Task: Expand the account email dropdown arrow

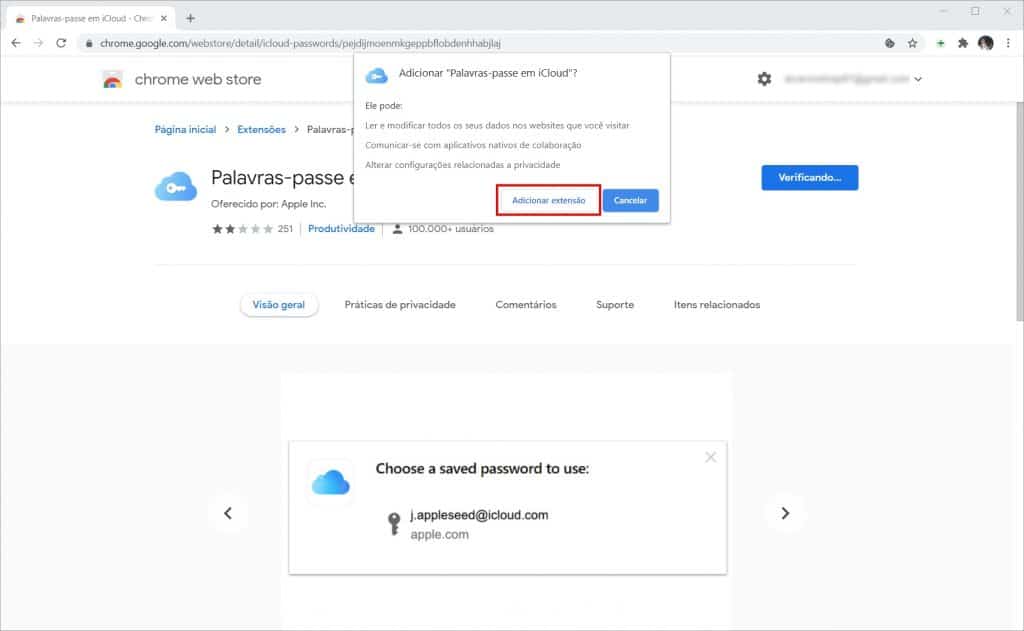Action: point(918,79)
